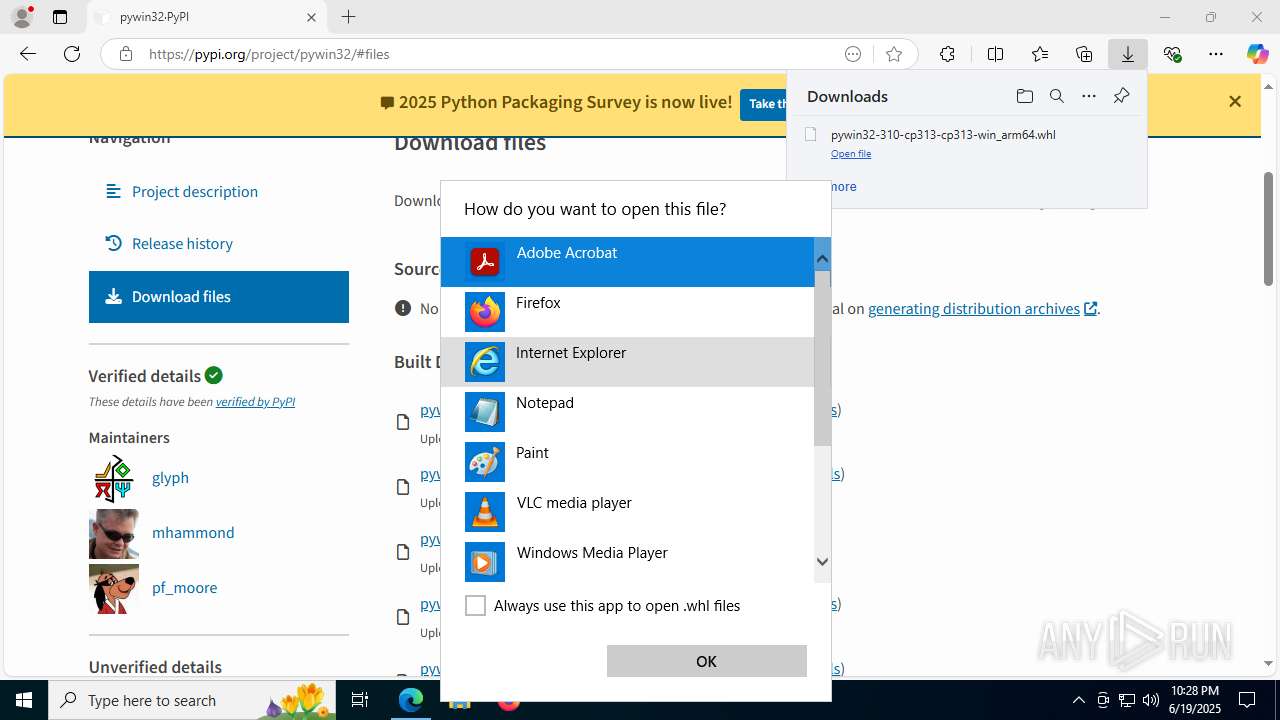Choose VLC media player to open file

628,512
